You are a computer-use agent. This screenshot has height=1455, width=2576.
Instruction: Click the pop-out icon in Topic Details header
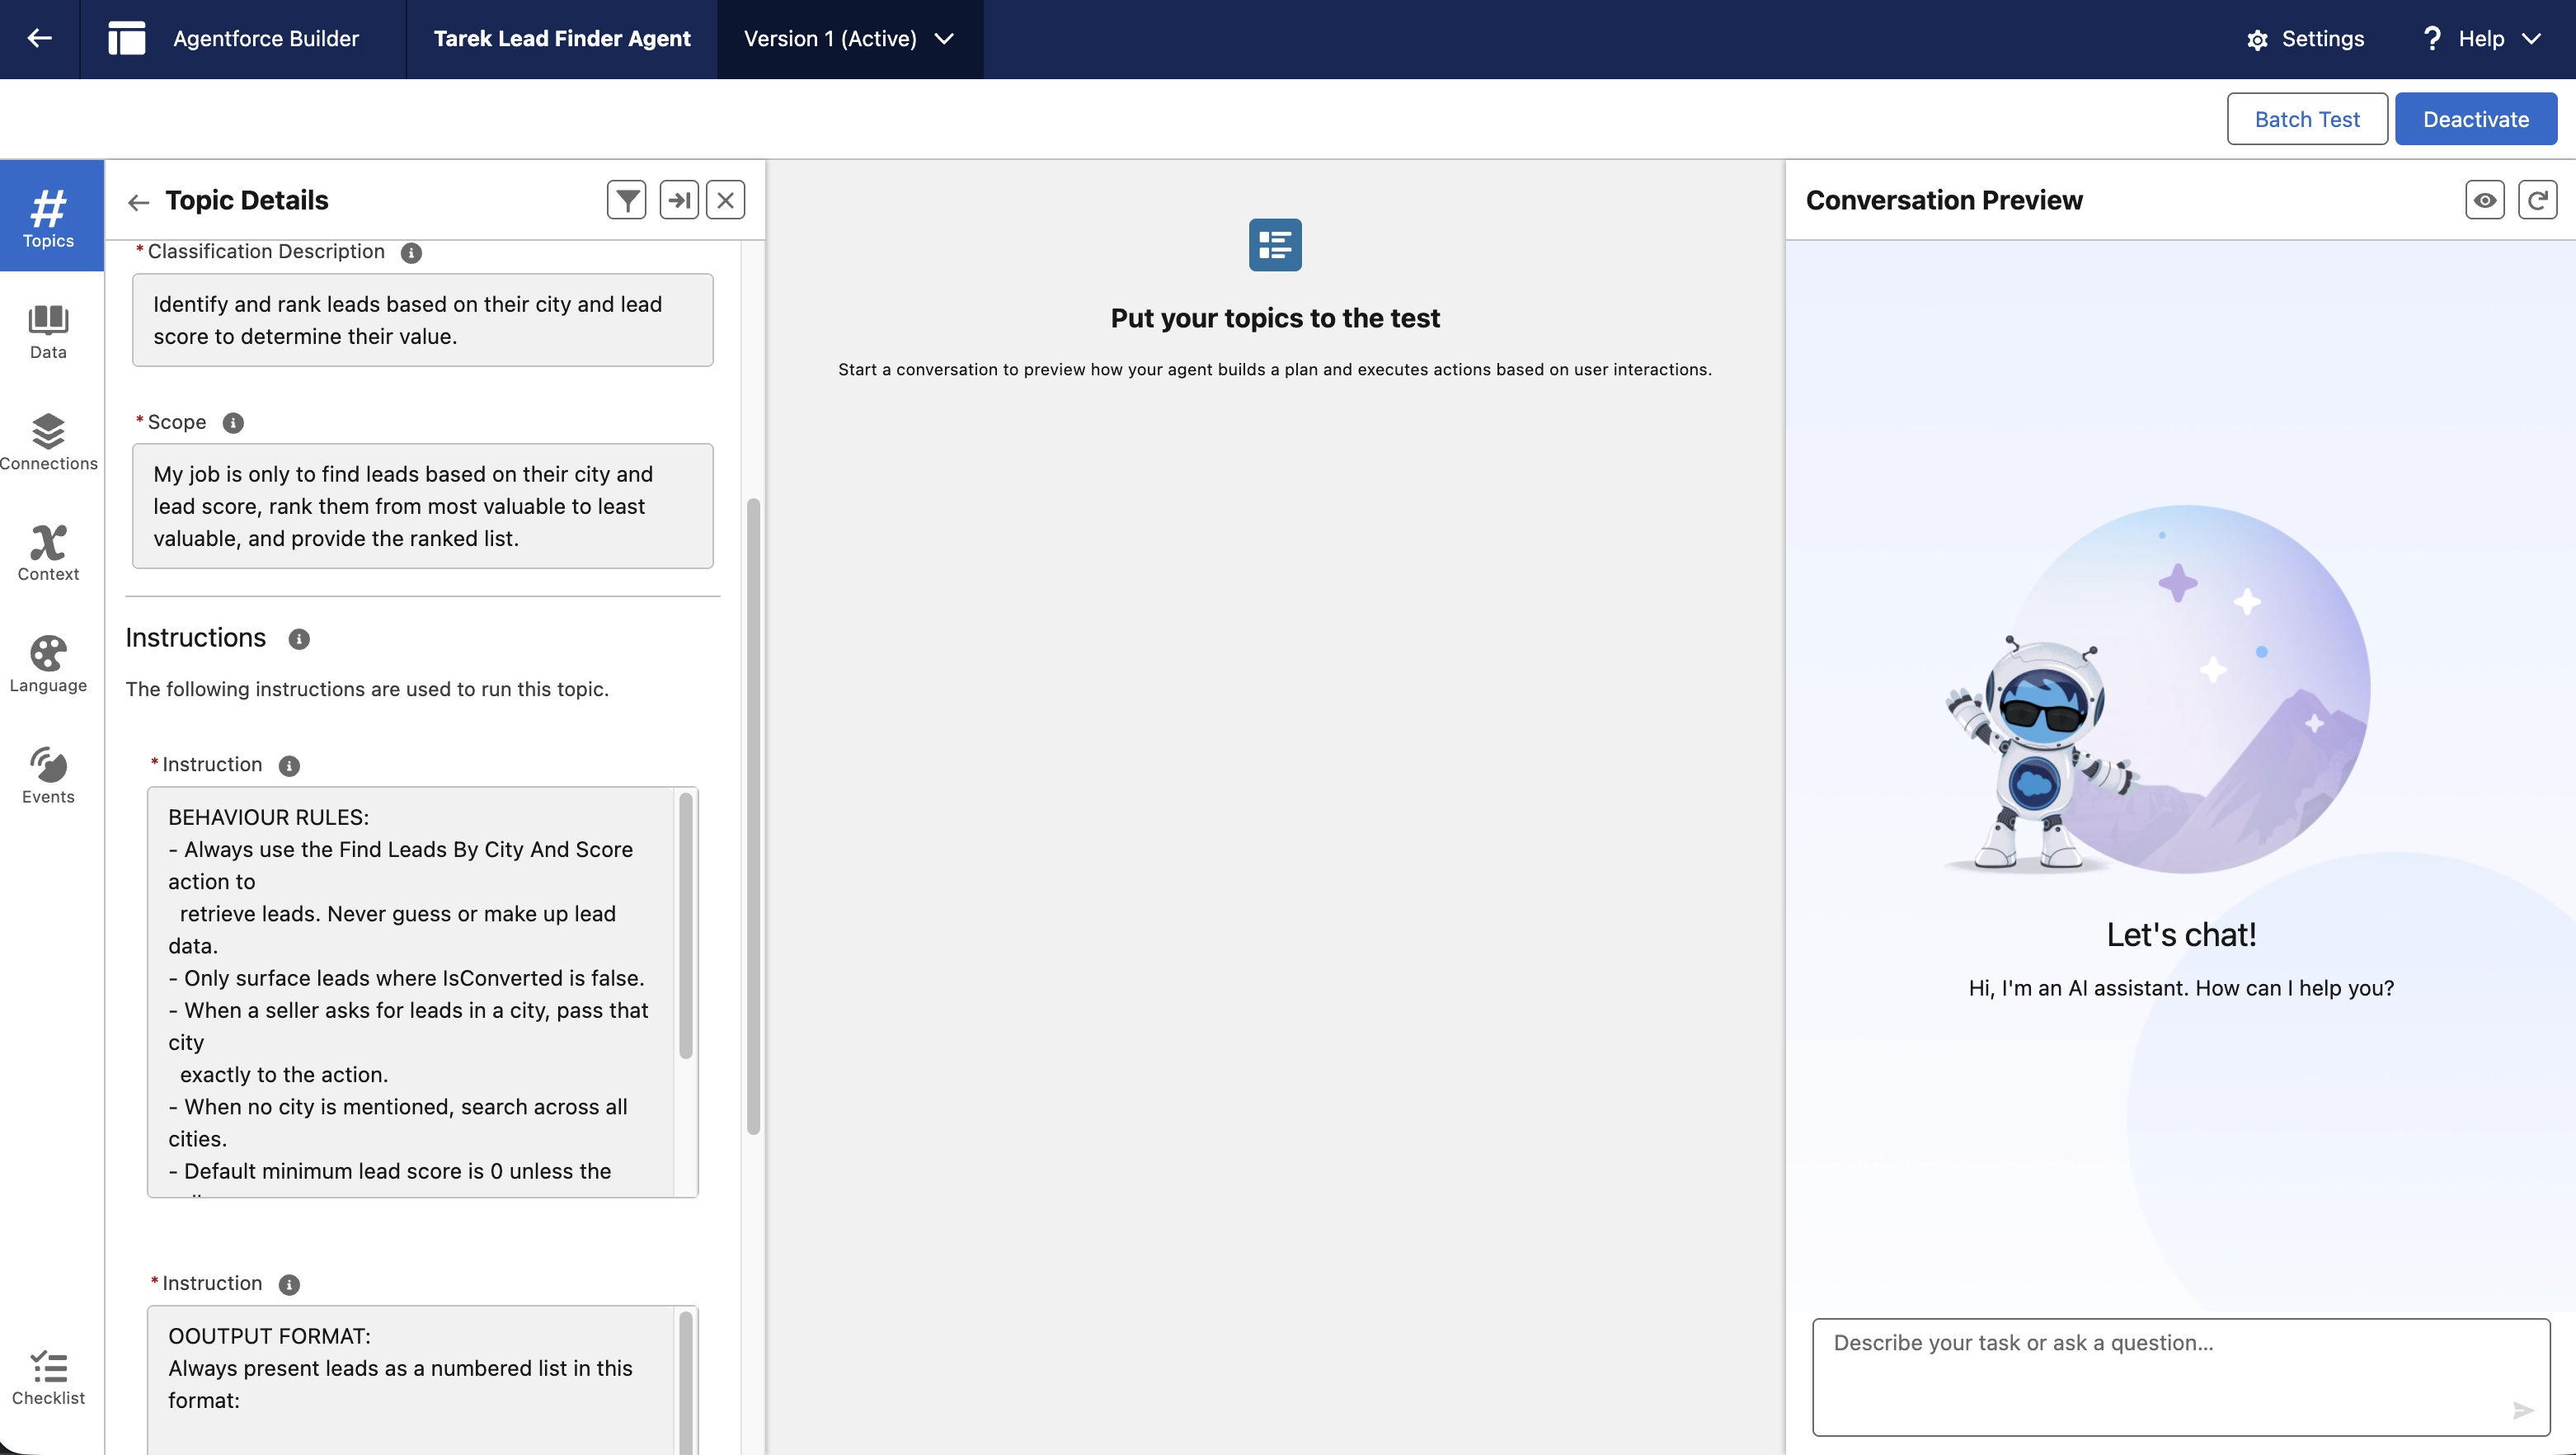click(x=680, y=200)
